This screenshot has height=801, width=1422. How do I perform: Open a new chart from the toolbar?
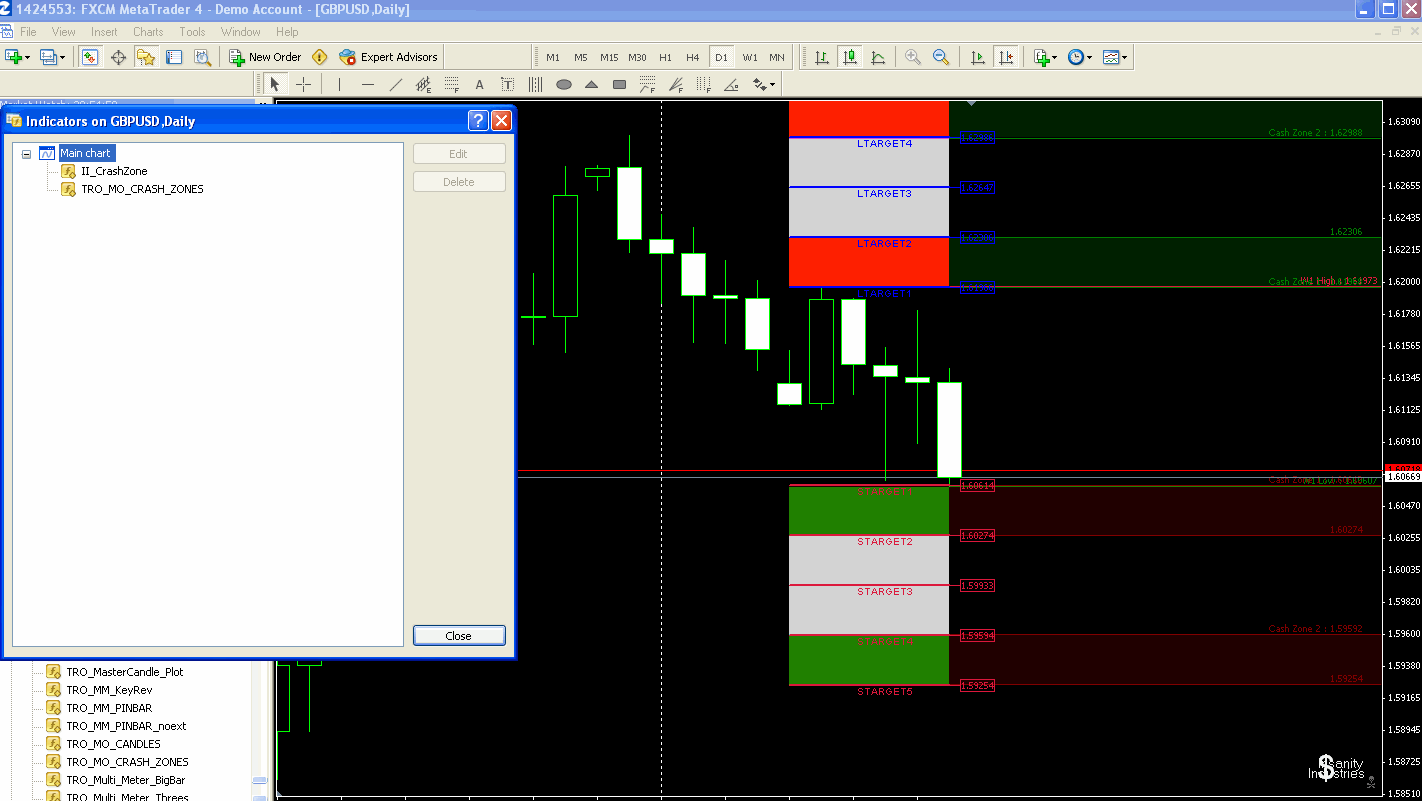(14, 57)
